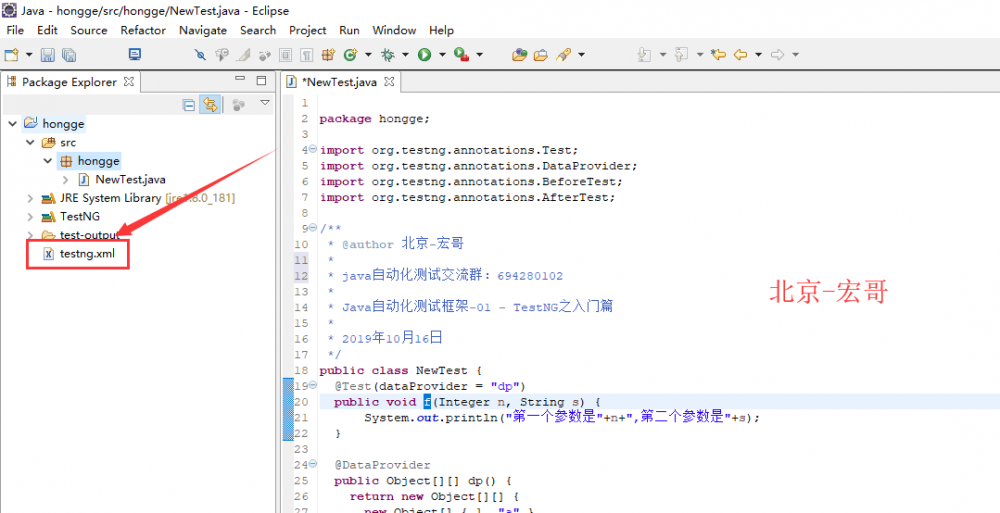Toggle Show Whitespace Characters icon
This screenshot has height=513, width=1000.
pos(305,55)
